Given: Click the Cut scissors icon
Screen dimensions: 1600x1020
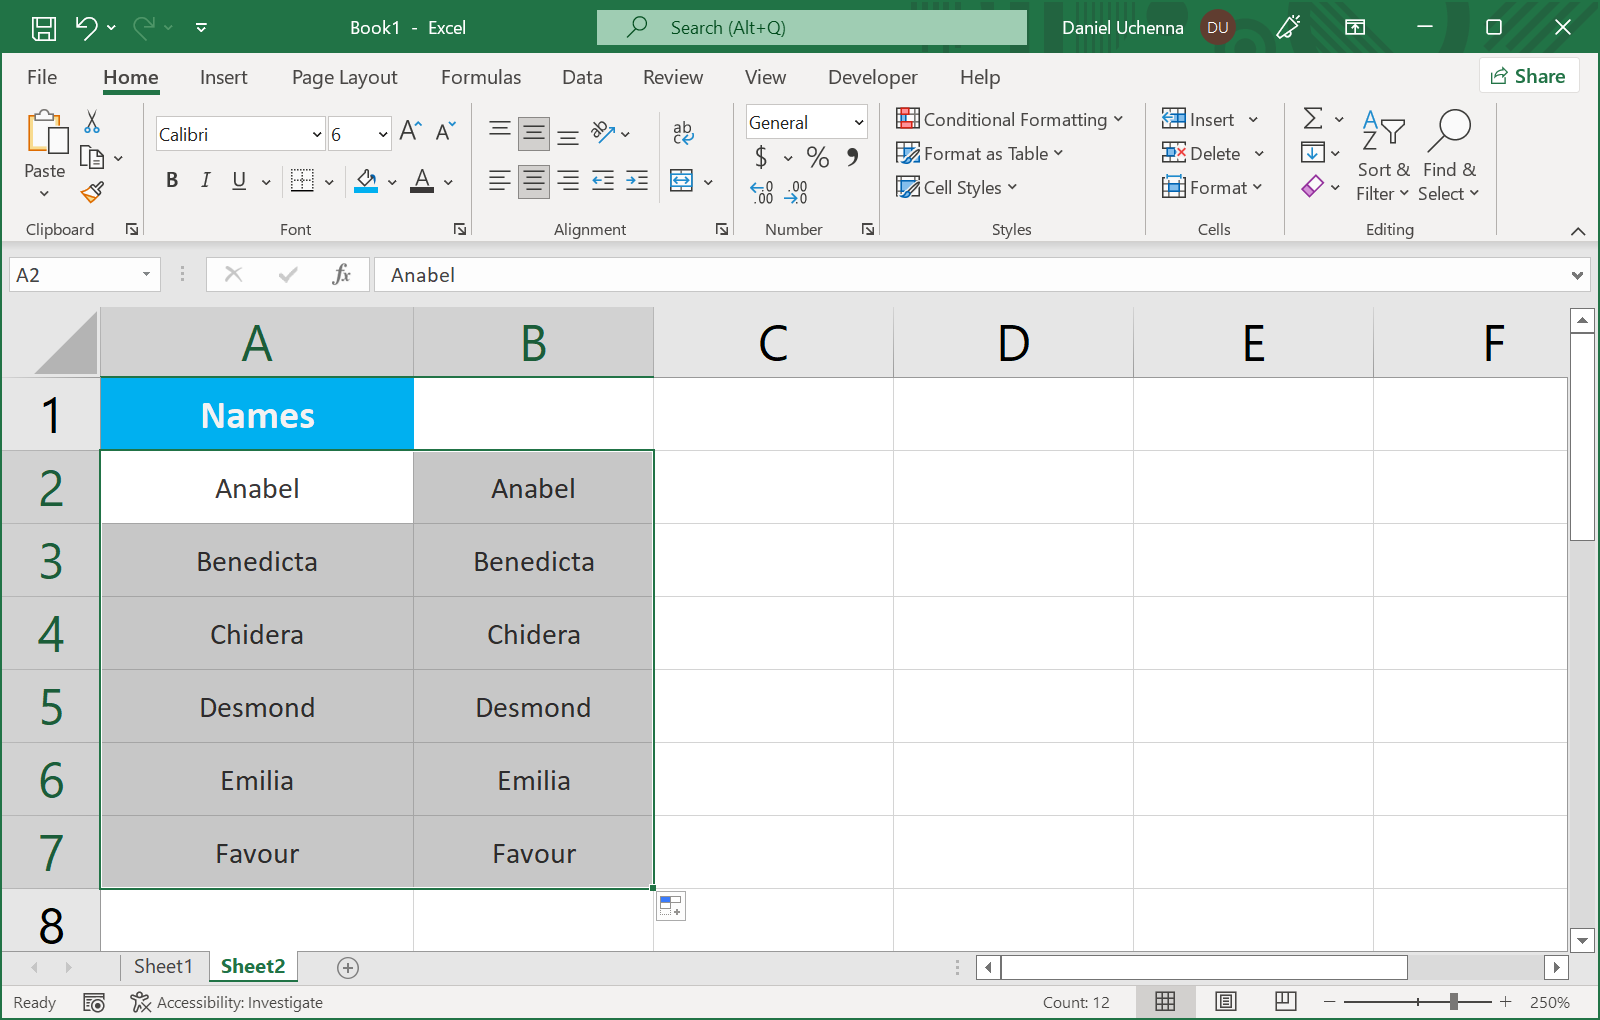Looking at the screenshot, I should click(x=92, y=122).
